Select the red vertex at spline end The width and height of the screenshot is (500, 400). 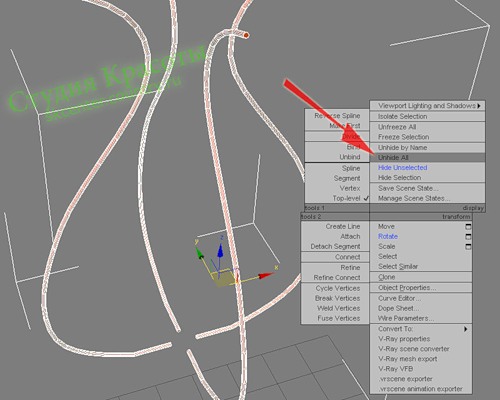pyautogui.click(x=246, y=35)
